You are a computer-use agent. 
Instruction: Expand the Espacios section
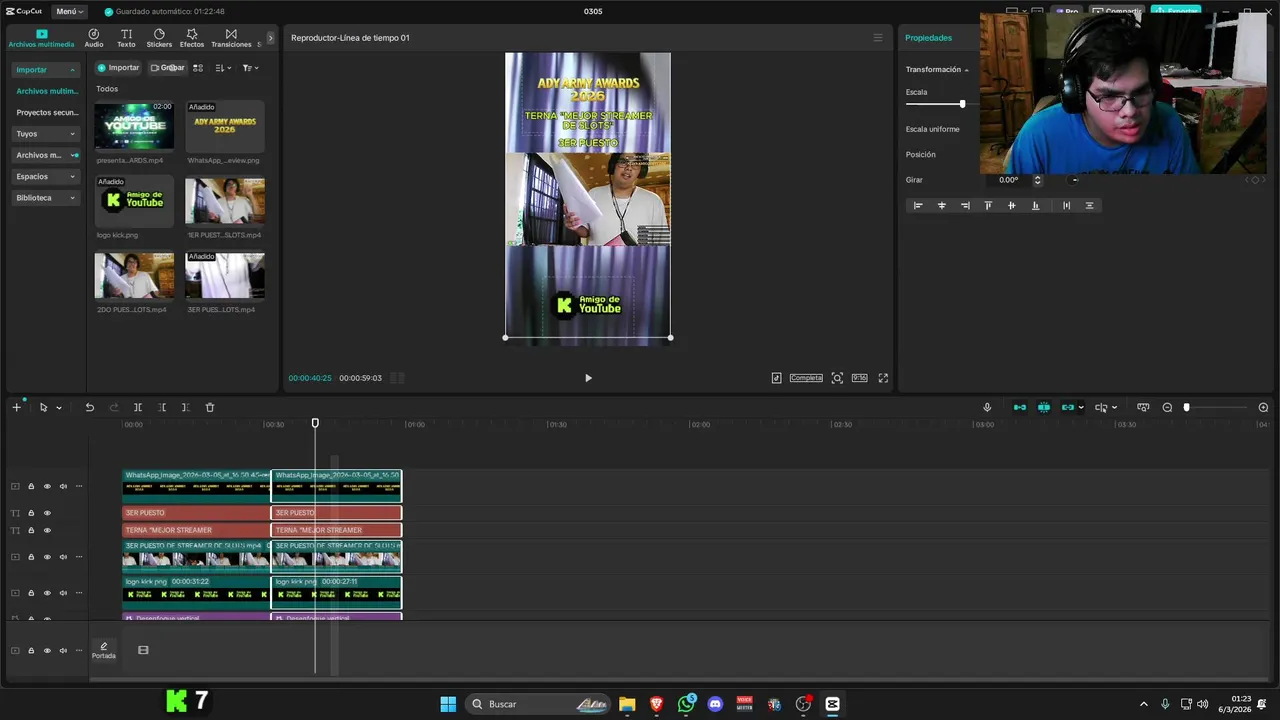45,176
